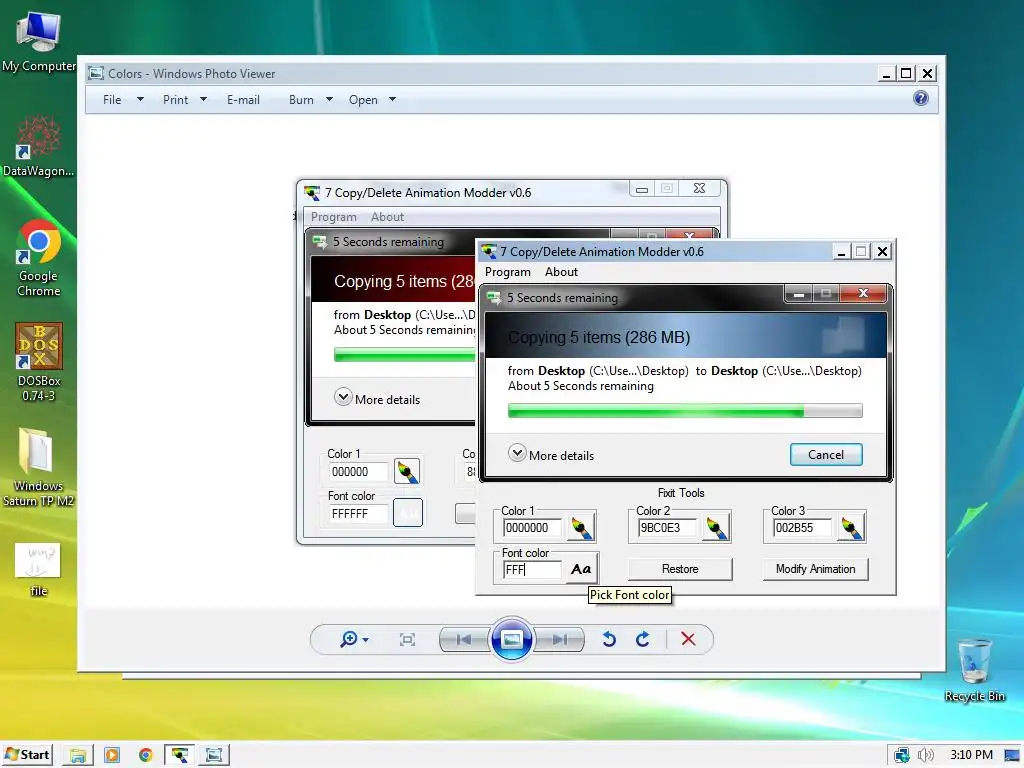
Task: Go to the next photo
Action: tap(560, 639)
